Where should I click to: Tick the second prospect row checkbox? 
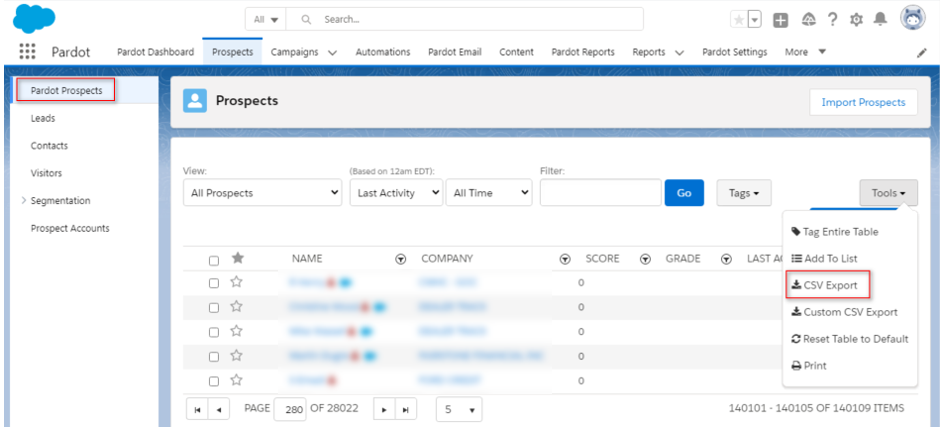(x=214, y=308)
